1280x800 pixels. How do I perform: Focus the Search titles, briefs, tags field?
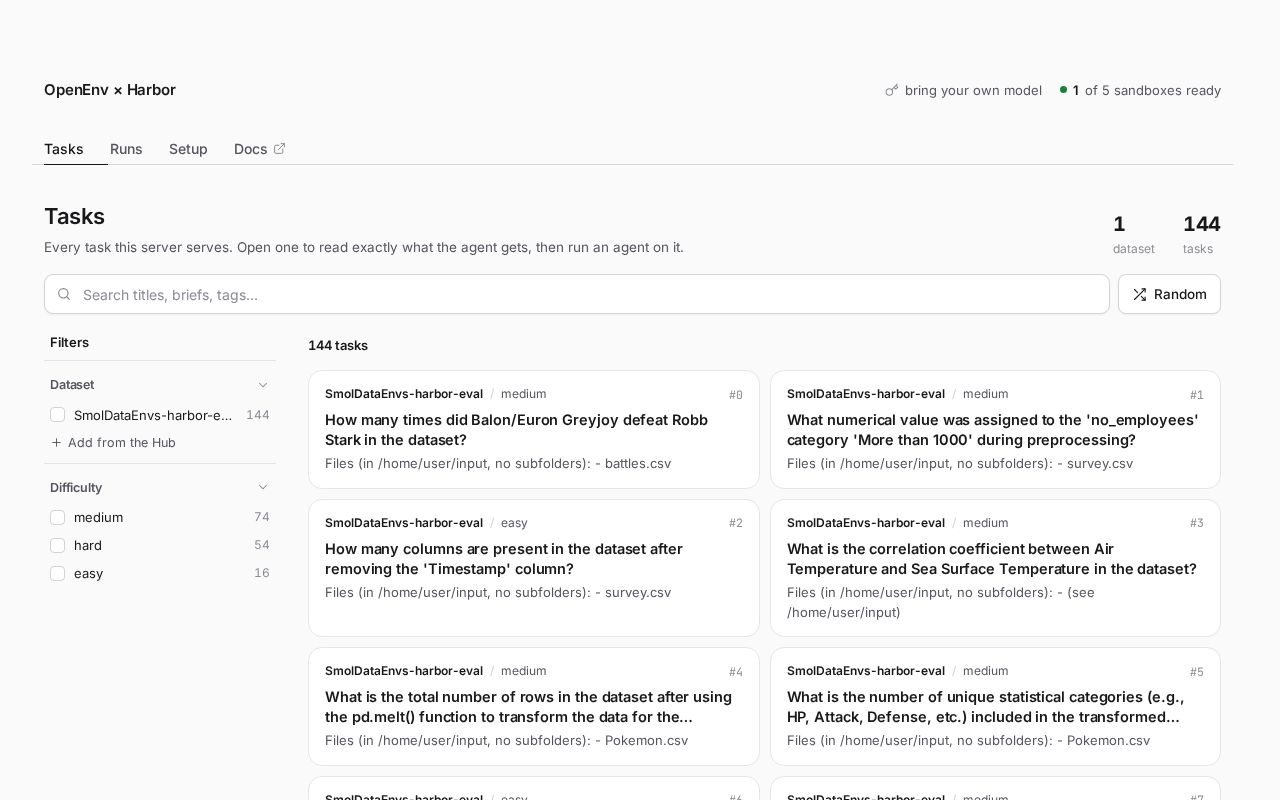pyautogui.click(x=577, y=294)
